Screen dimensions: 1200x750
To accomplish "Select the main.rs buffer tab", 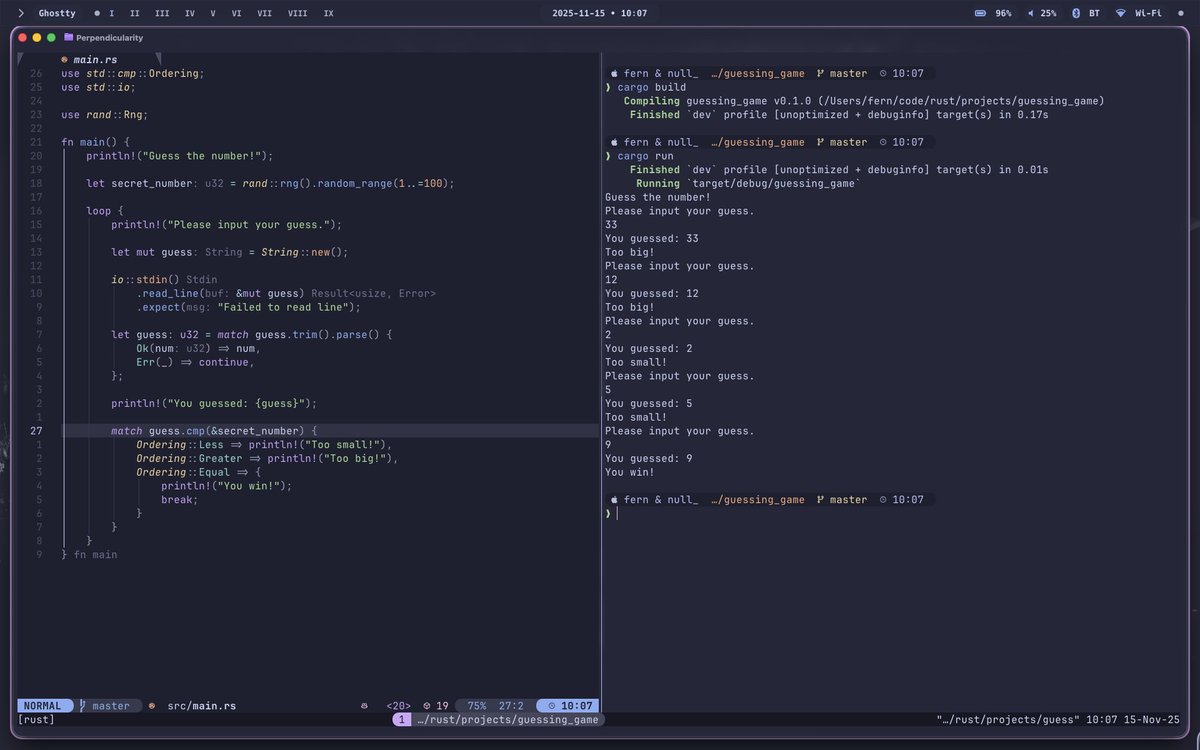I will [x=89, y=60].
